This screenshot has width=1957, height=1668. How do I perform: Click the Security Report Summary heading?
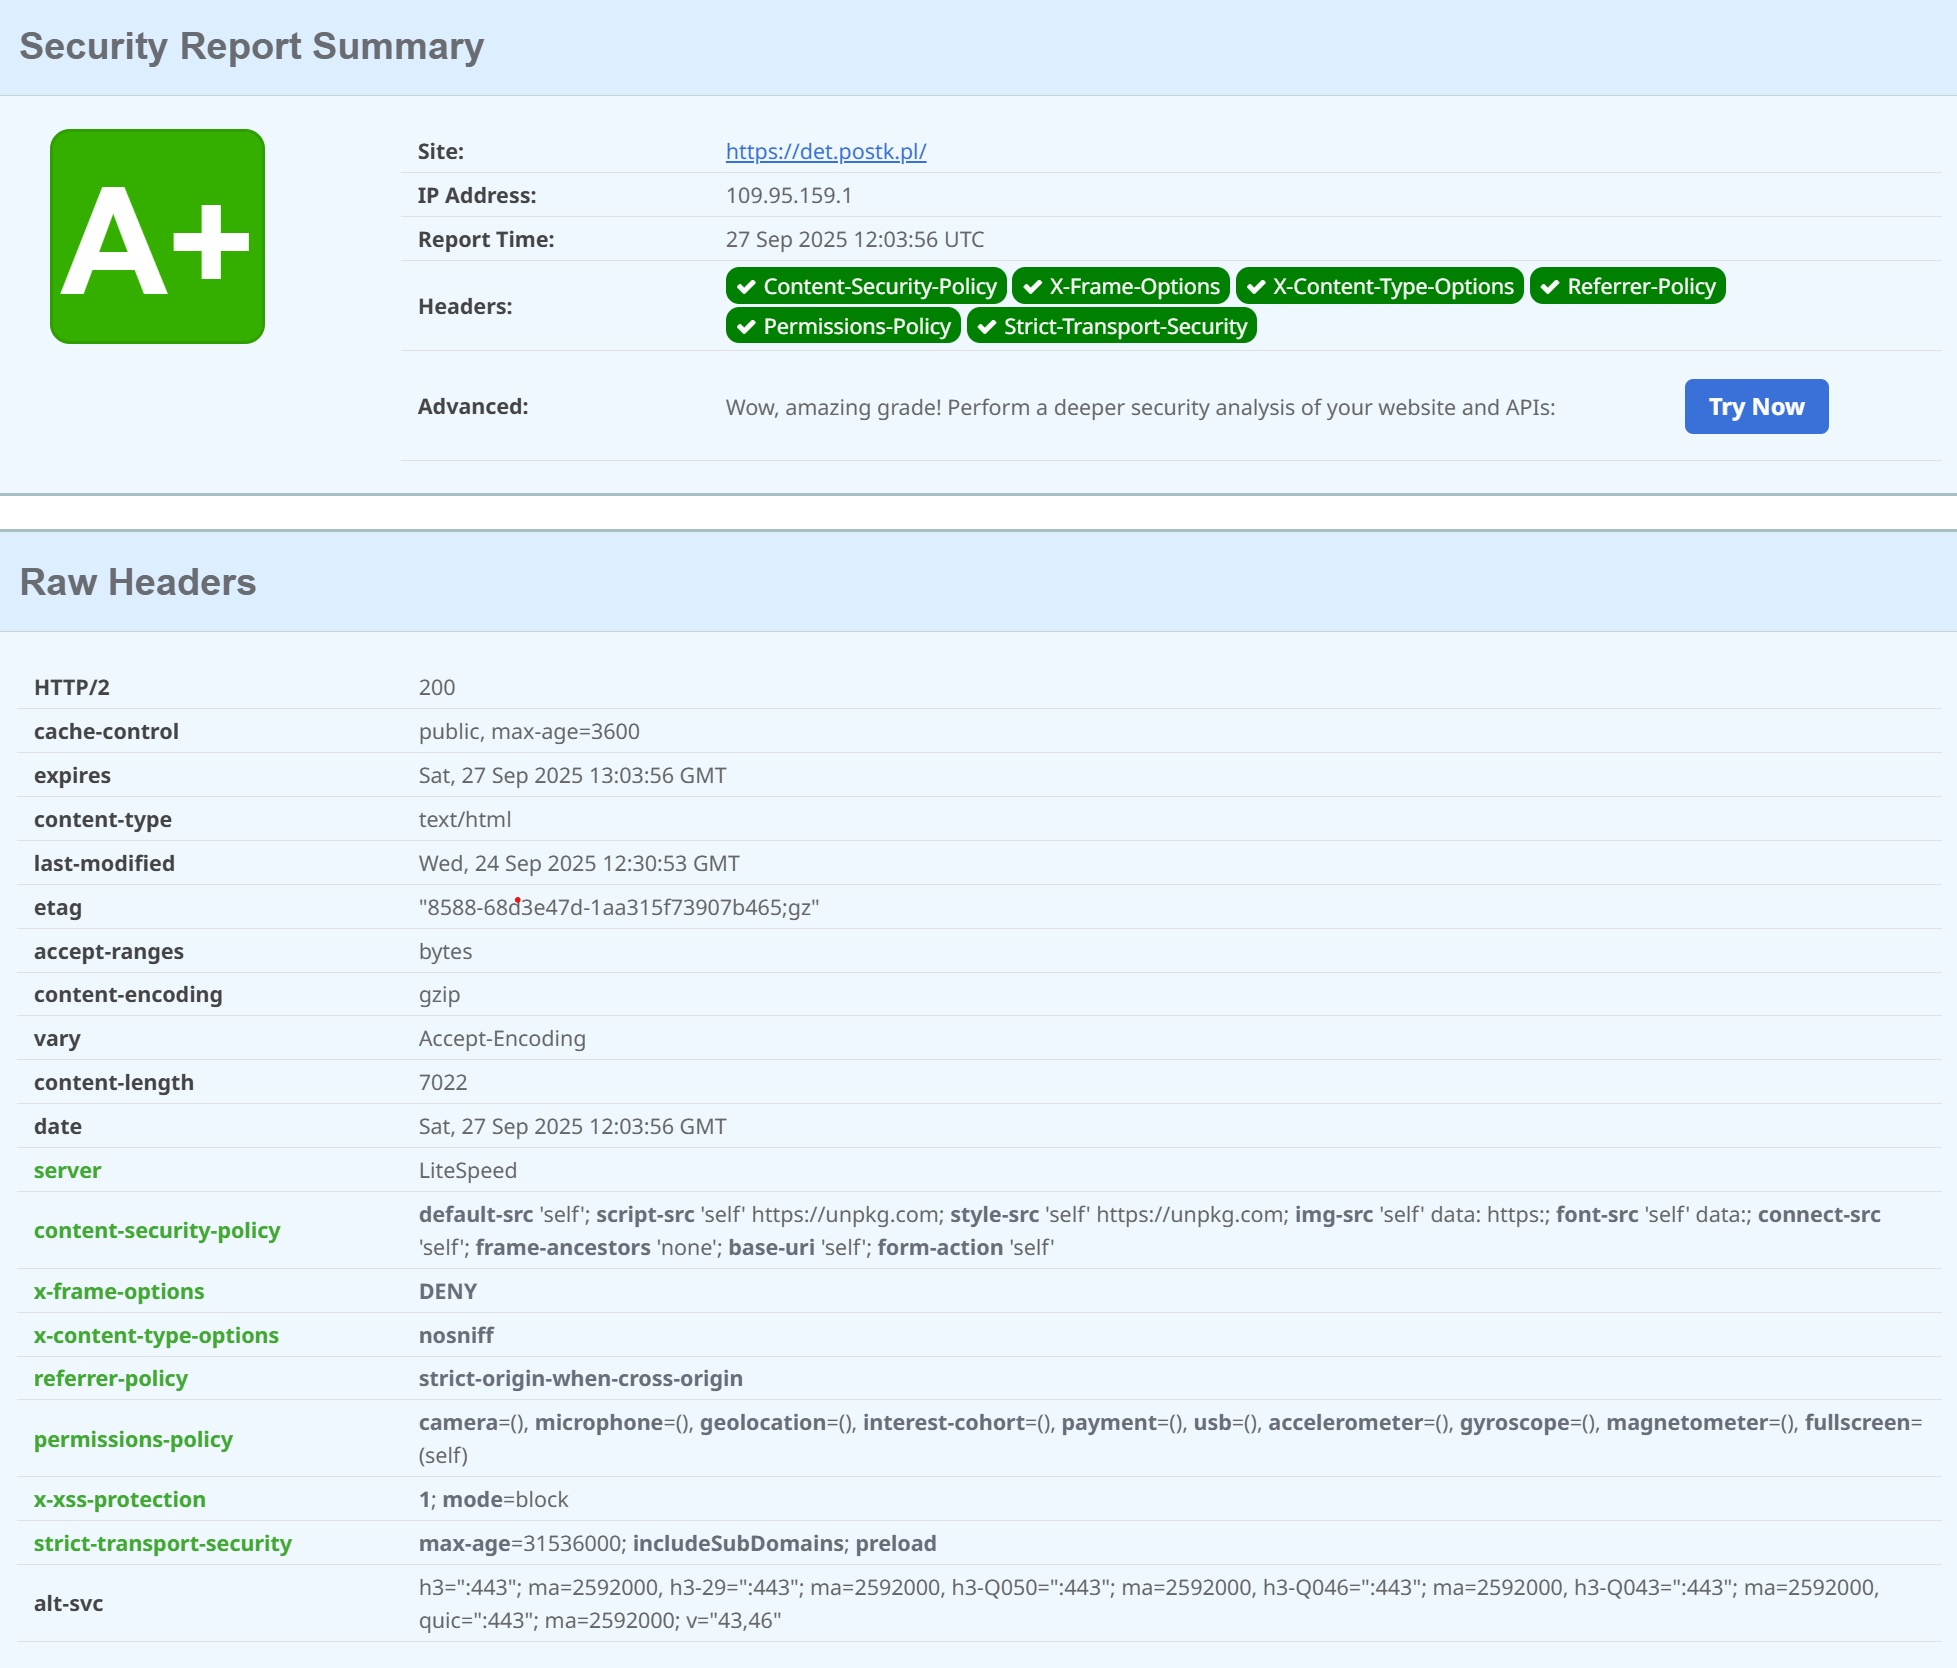point(251,46)
